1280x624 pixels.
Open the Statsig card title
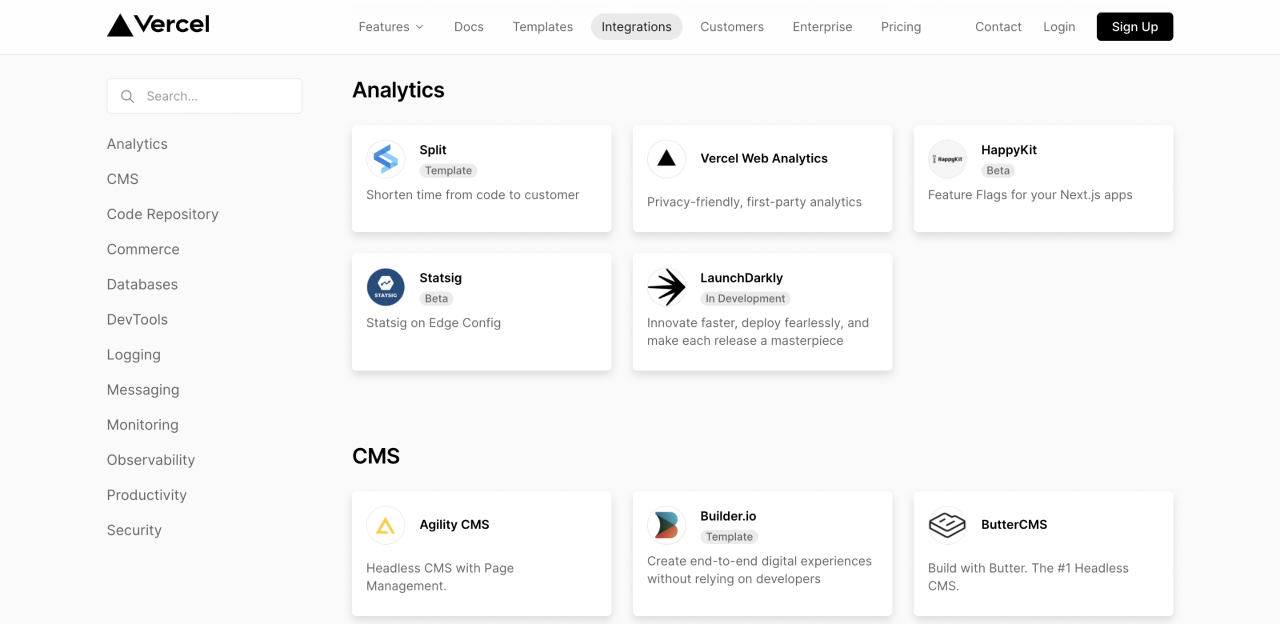pos(441,278)
